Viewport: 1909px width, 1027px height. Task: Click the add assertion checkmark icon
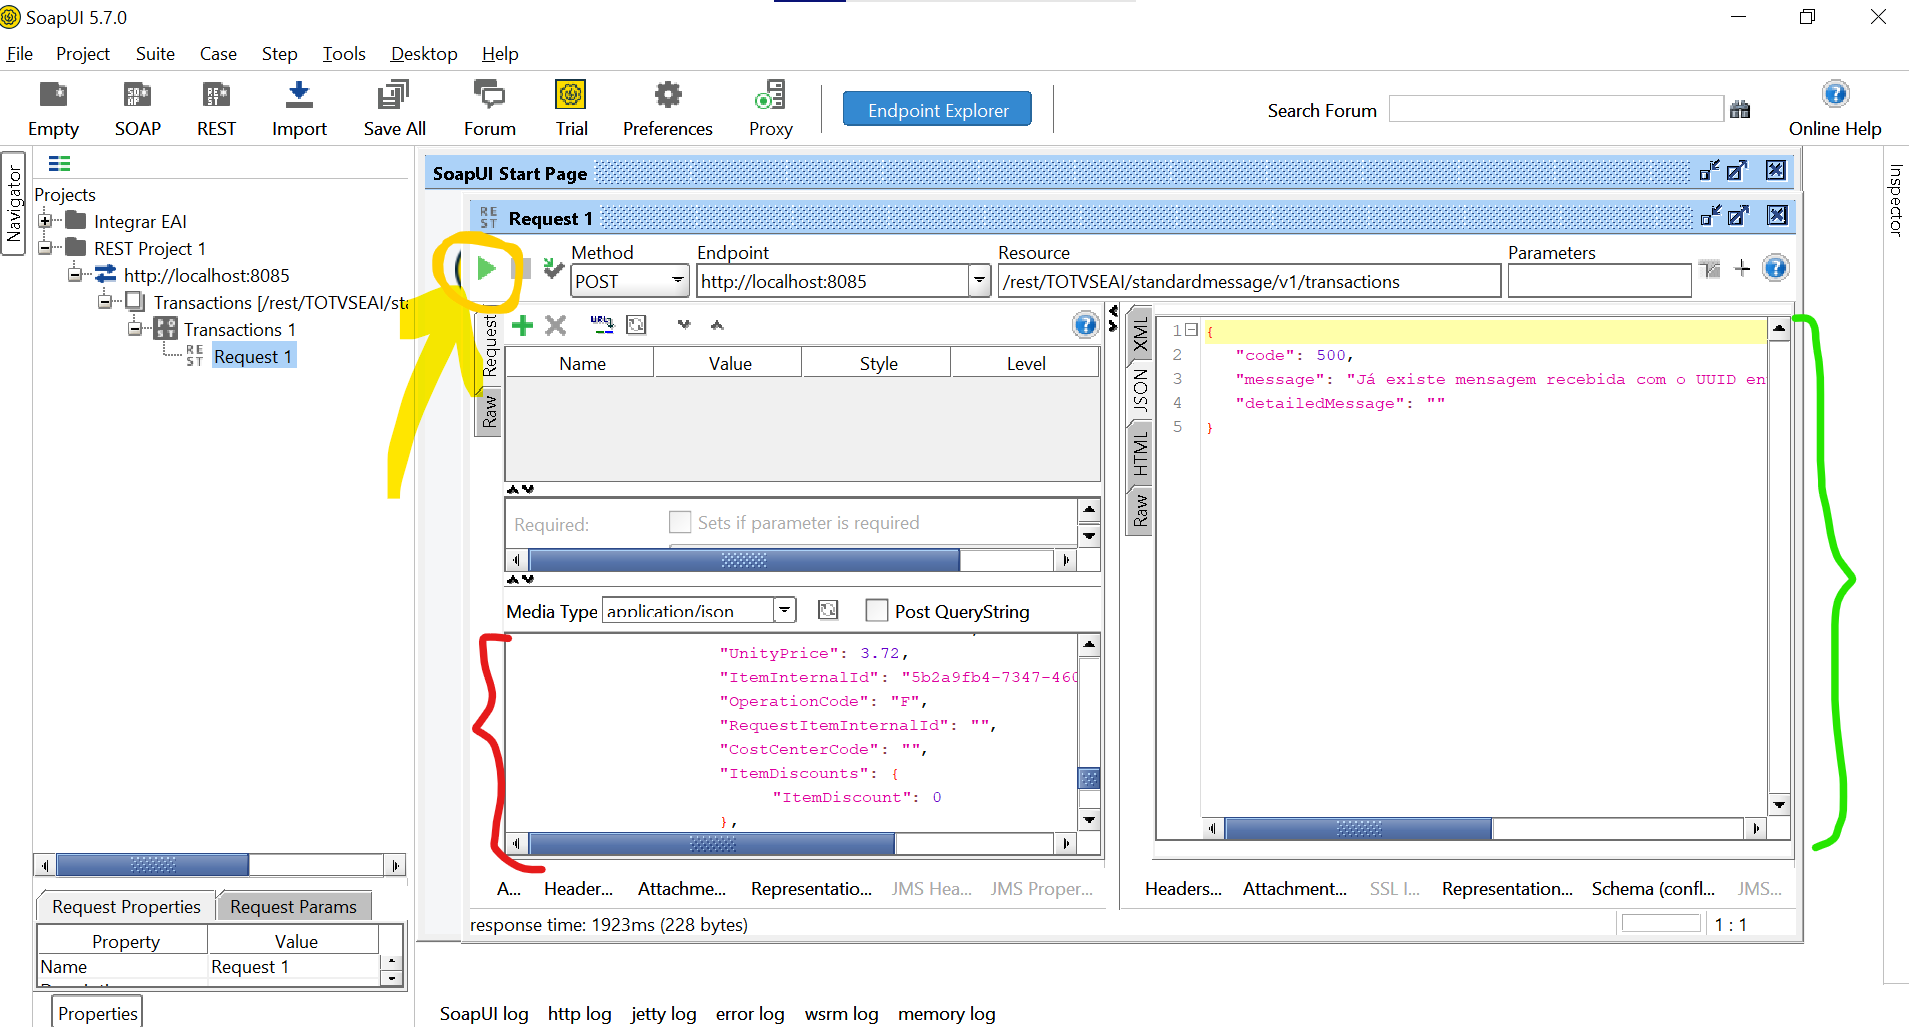coord(553,268)
